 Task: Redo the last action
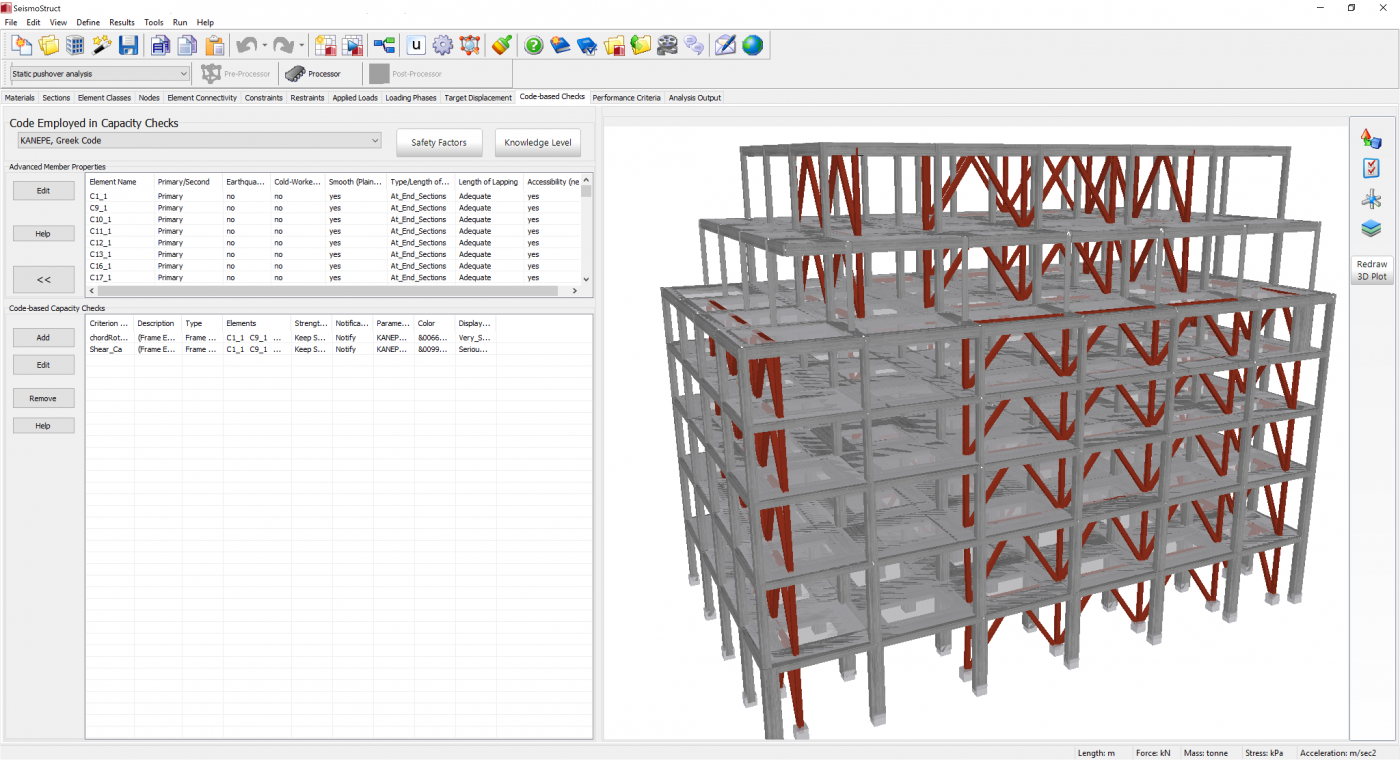pyautogui.click(x=283, y=45)
